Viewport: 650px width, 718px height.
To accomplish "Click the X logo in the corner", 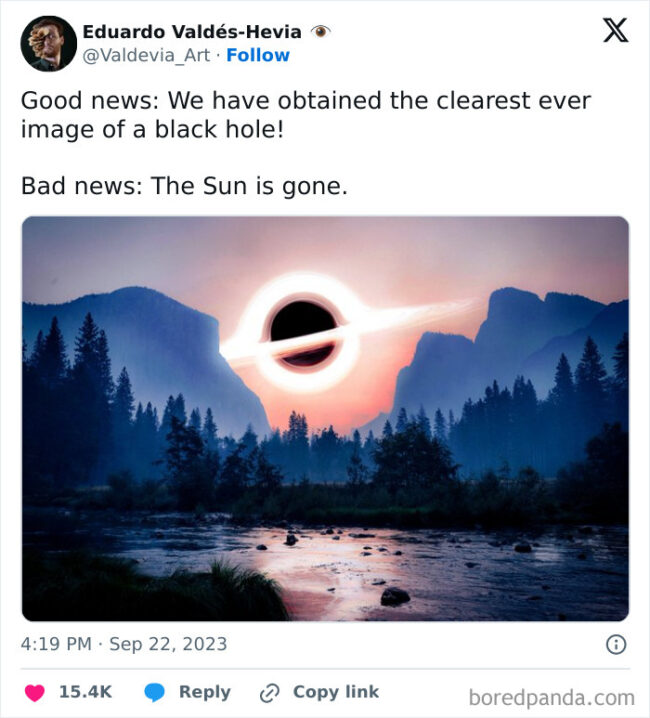I will [615, 32].
